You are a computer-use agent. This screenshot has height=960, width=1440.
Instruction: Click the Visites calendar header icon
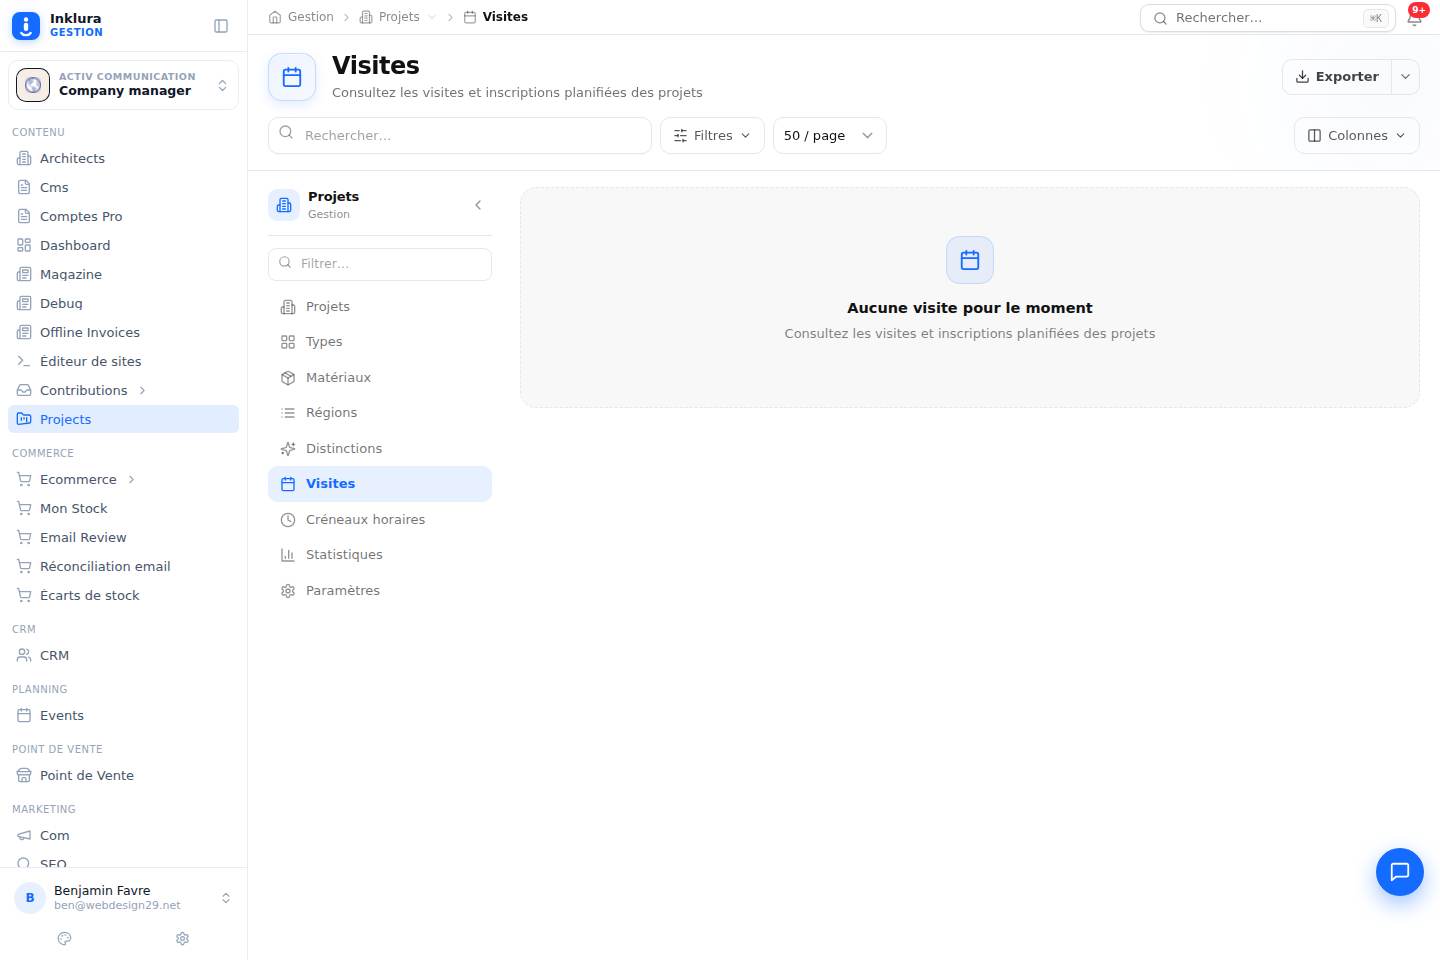tap(292, 77)
